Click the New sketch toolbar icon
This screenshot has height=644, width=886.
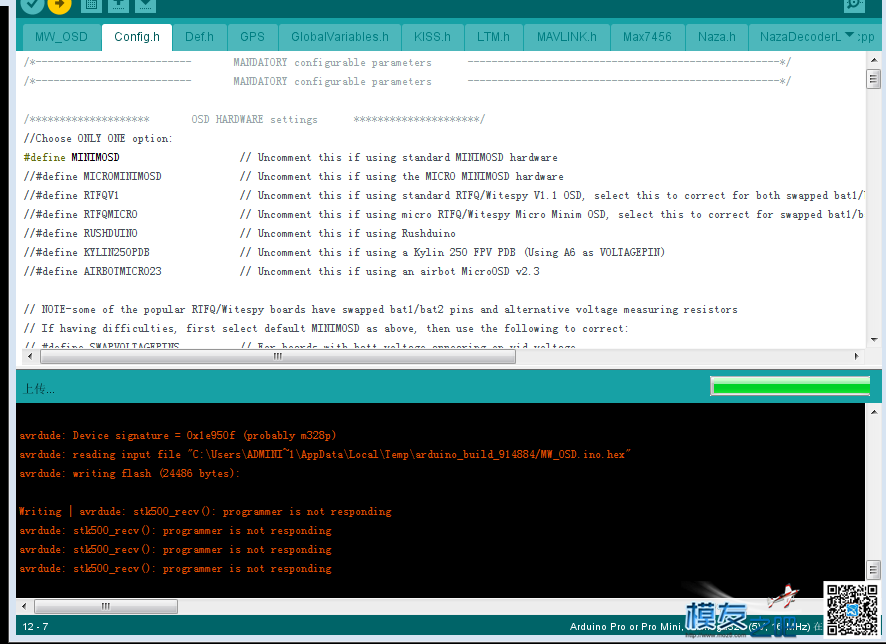91,5
